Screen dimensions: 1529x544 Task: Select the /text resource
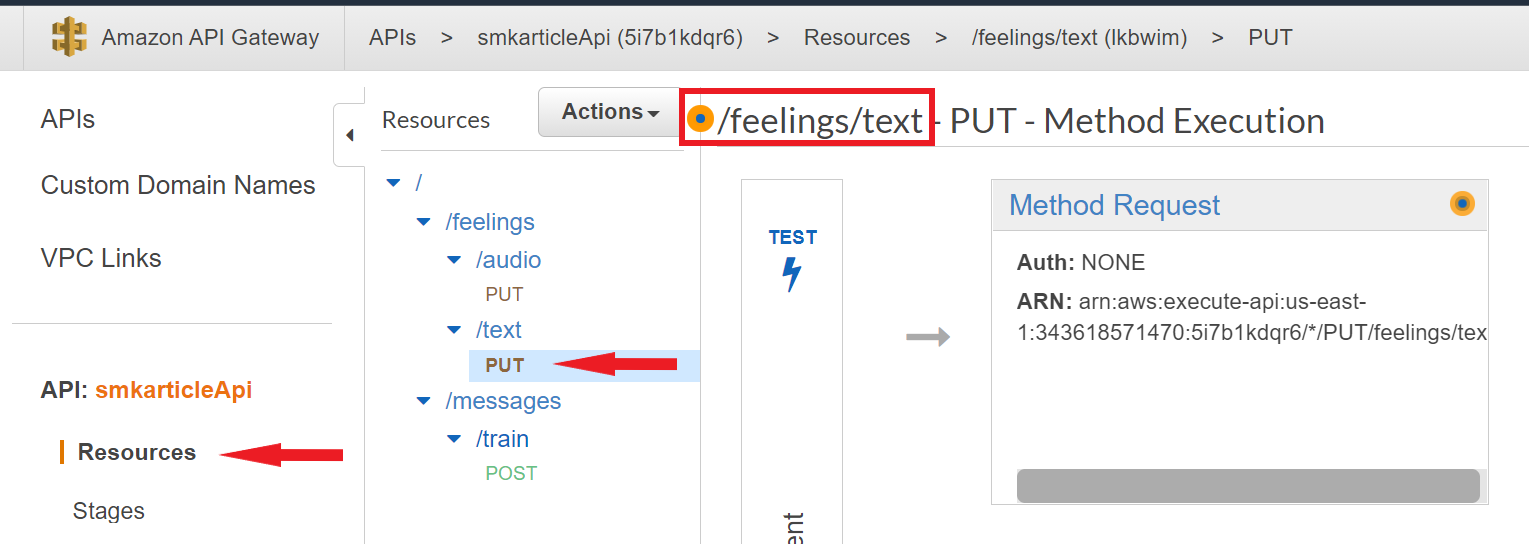[x=499, y=330]
